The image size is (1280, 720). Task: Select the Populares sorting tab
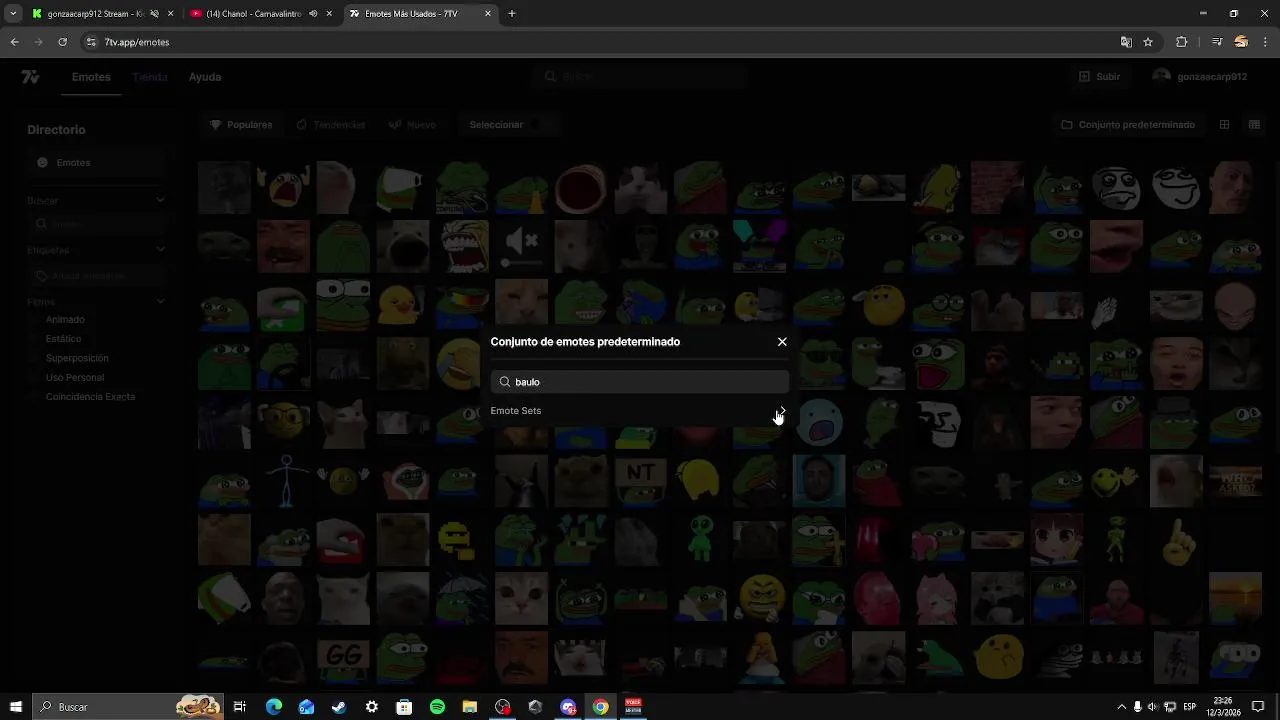241,125
